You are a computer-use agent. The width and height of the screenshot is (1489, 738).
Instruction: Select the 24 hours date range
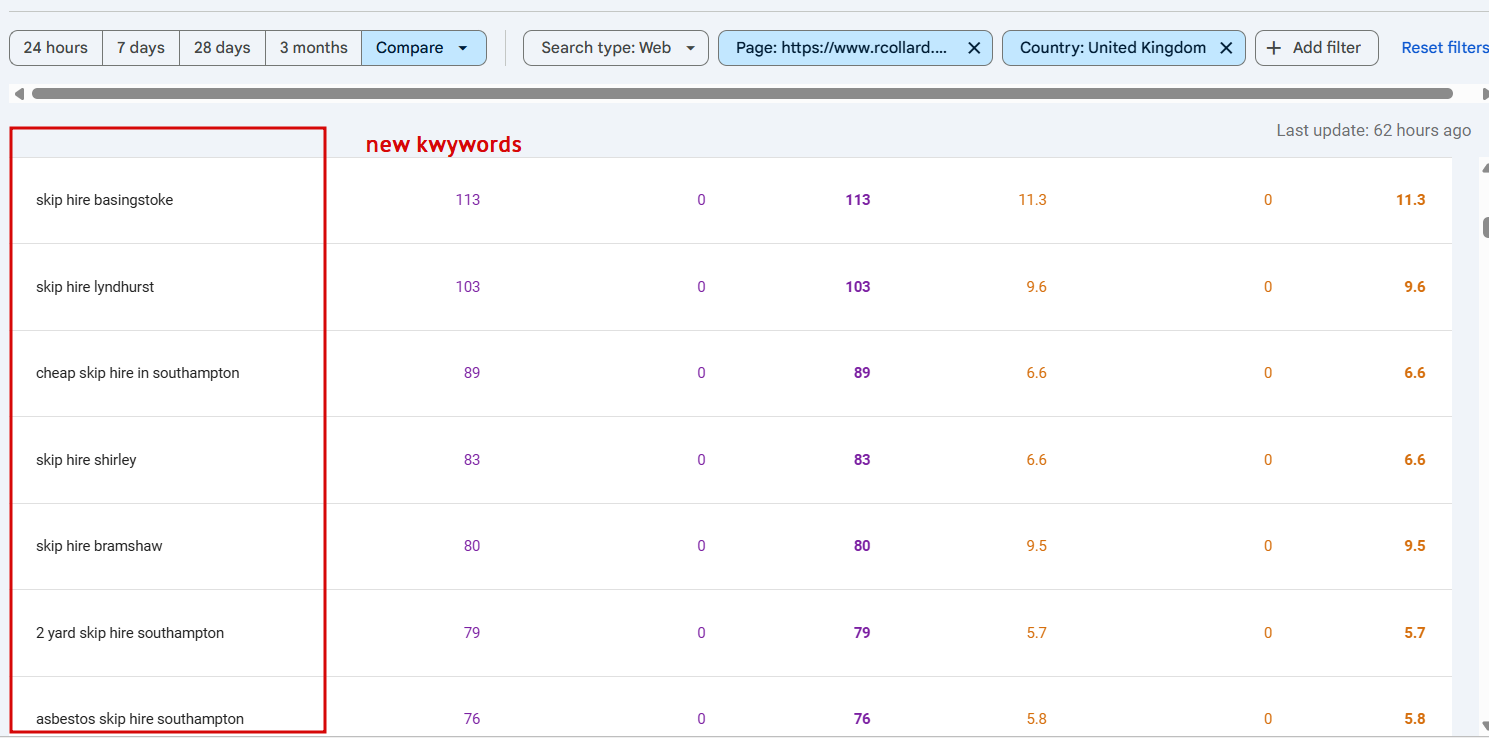pyautogui.click(x=56, y=48)
